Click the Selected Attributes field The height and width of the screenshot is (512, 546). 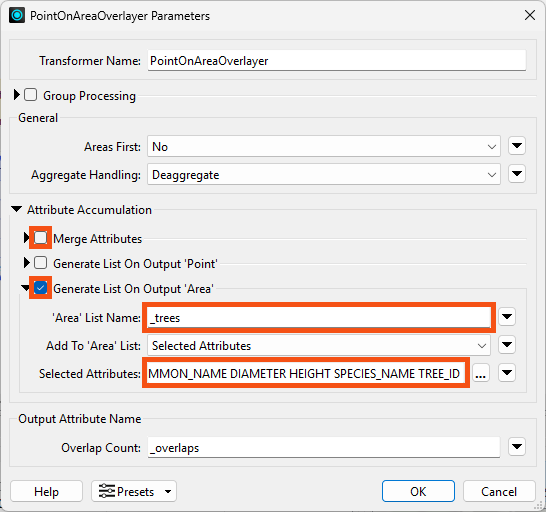pos(306,373)
